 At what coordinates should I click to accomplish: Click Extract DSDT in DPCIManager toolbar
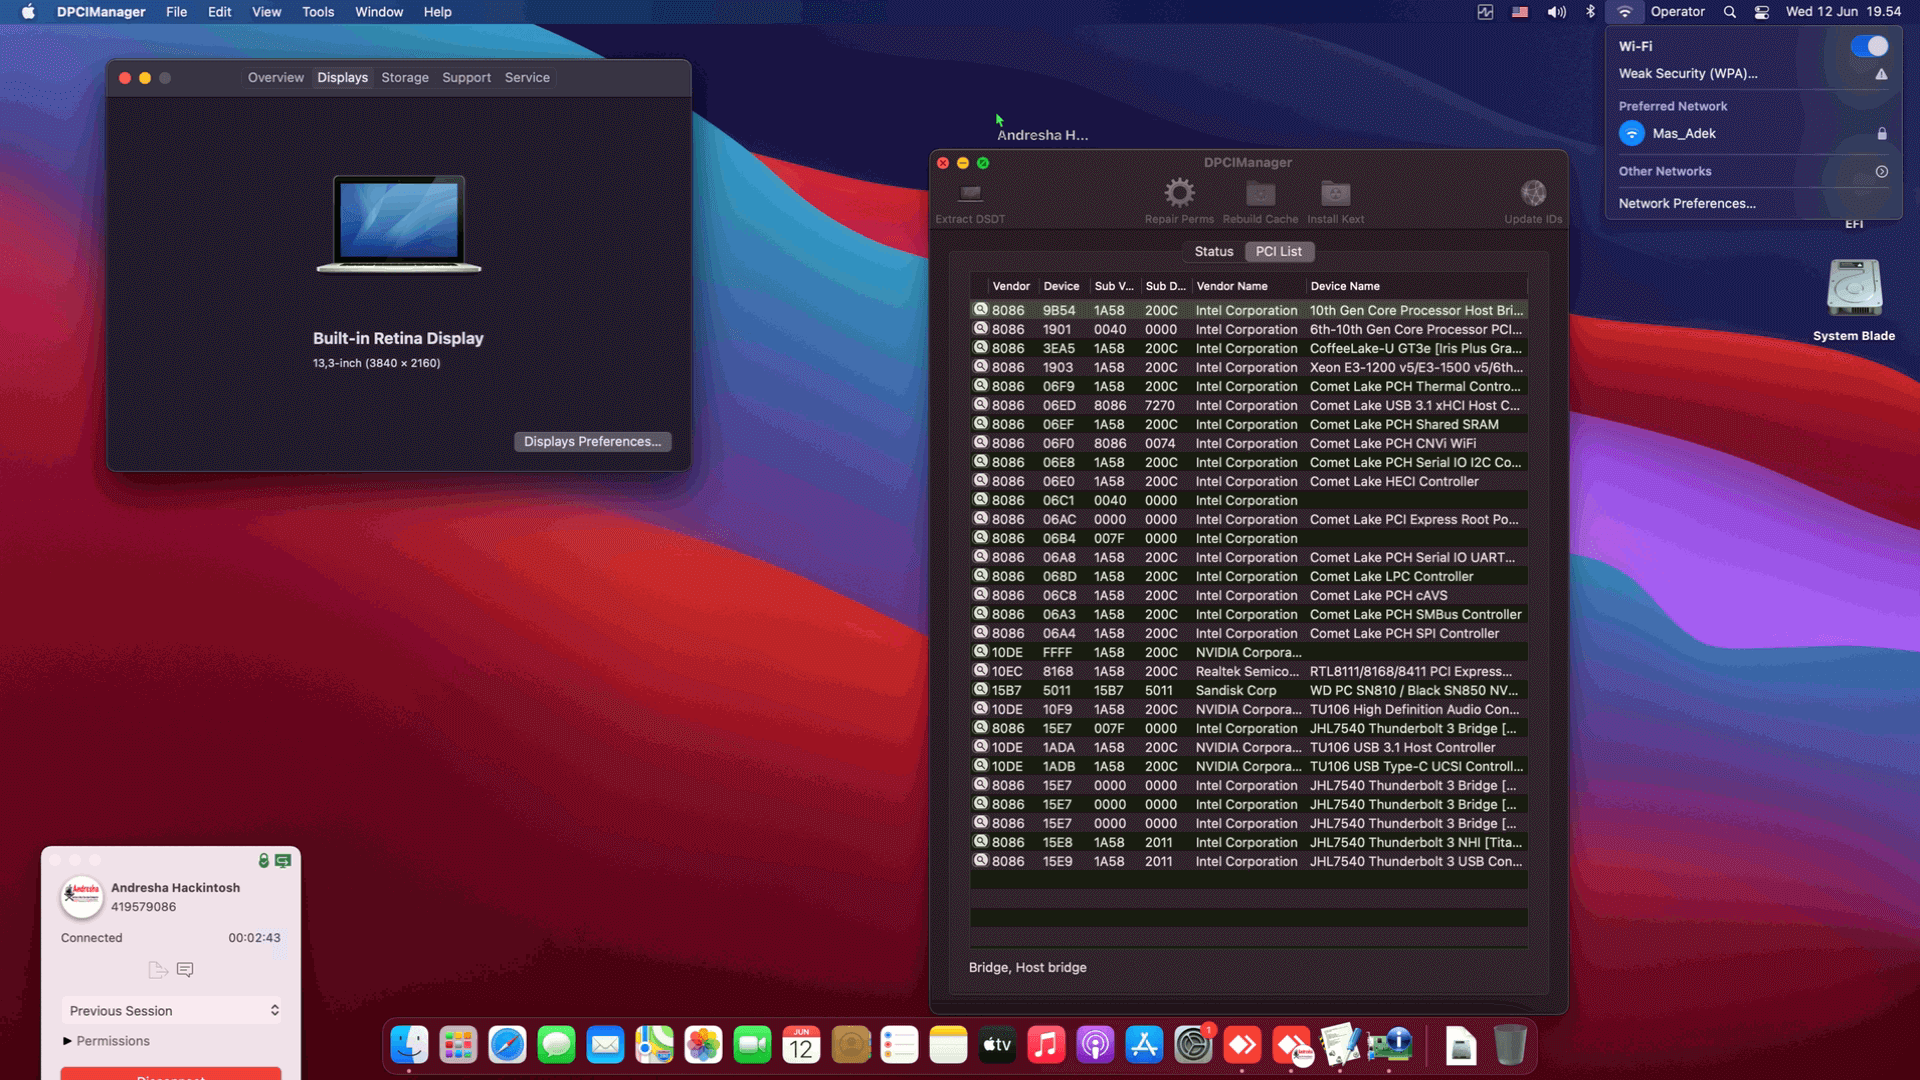click(x=970, y=201)
